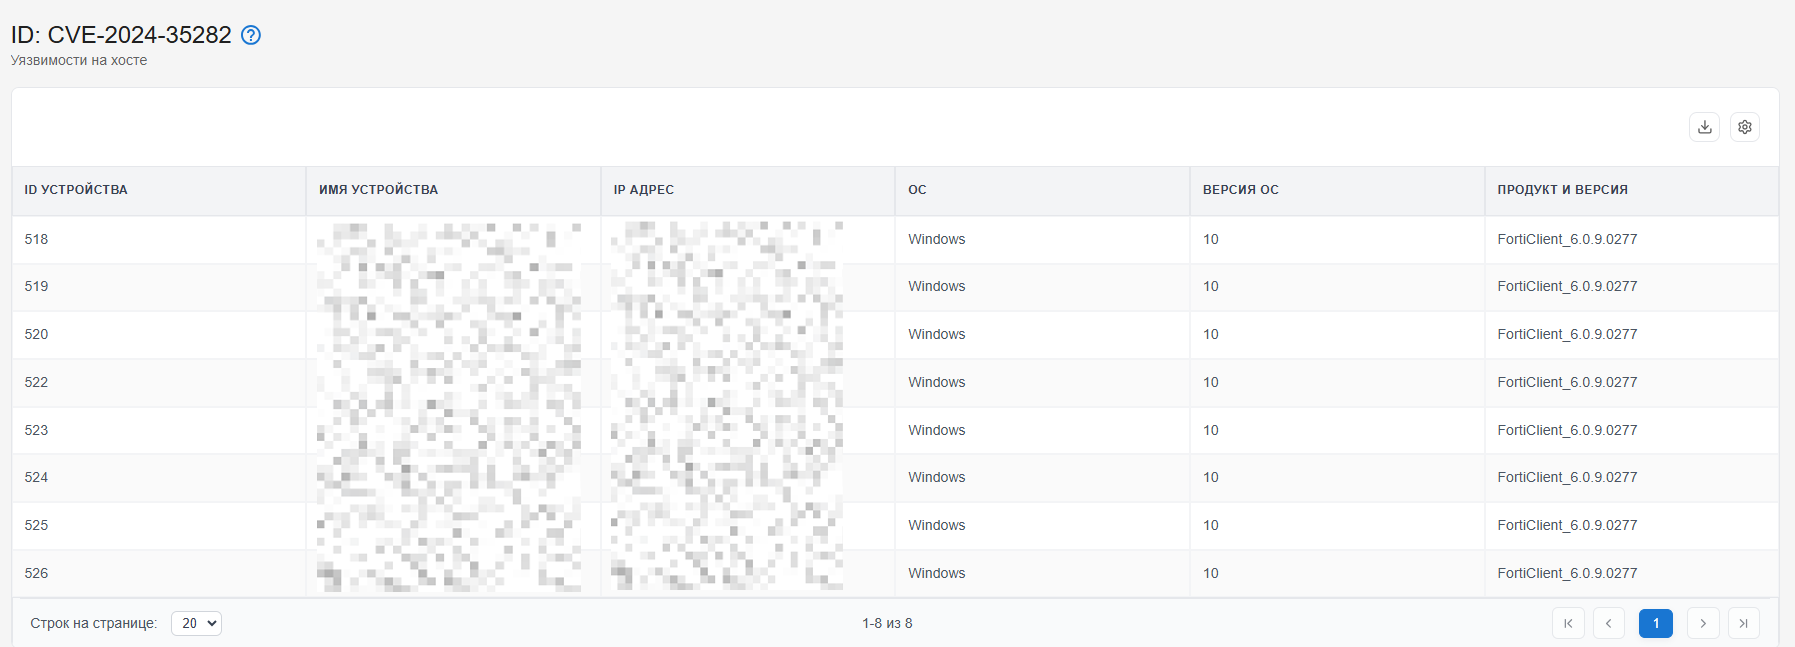Click FortiClient_6.0.9.0277 in row 520
1795x647 pixels.
pos(1567,334)
